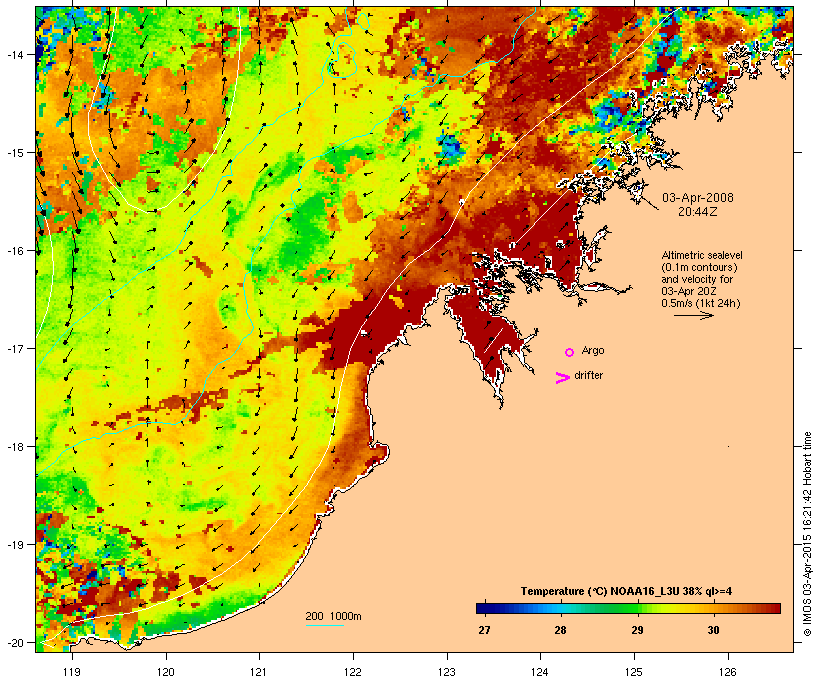Click the '121' longitude axis label

coord(259,671)
